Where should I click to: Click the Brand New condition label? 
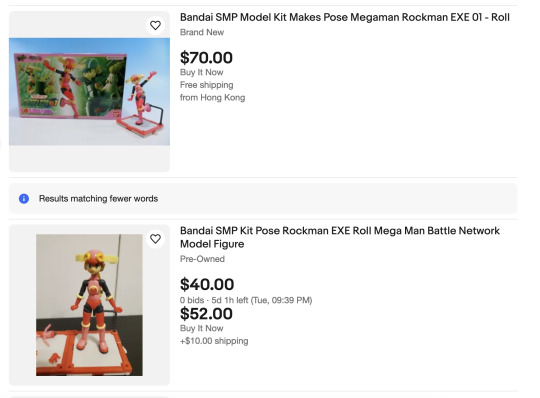click(202, 32)
